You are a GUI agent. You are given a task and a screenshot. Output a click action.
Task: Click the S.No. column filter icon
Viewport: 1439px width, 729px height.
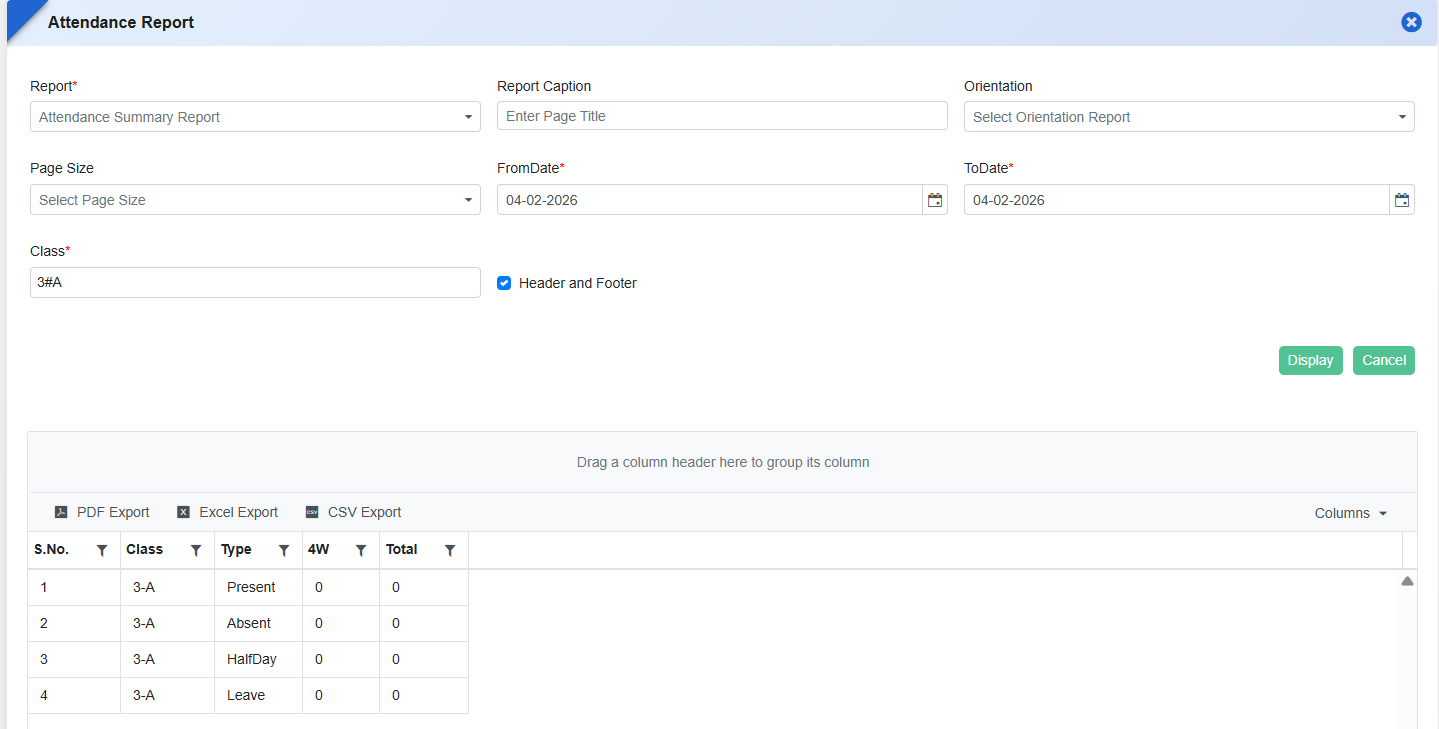click(101, 550)
